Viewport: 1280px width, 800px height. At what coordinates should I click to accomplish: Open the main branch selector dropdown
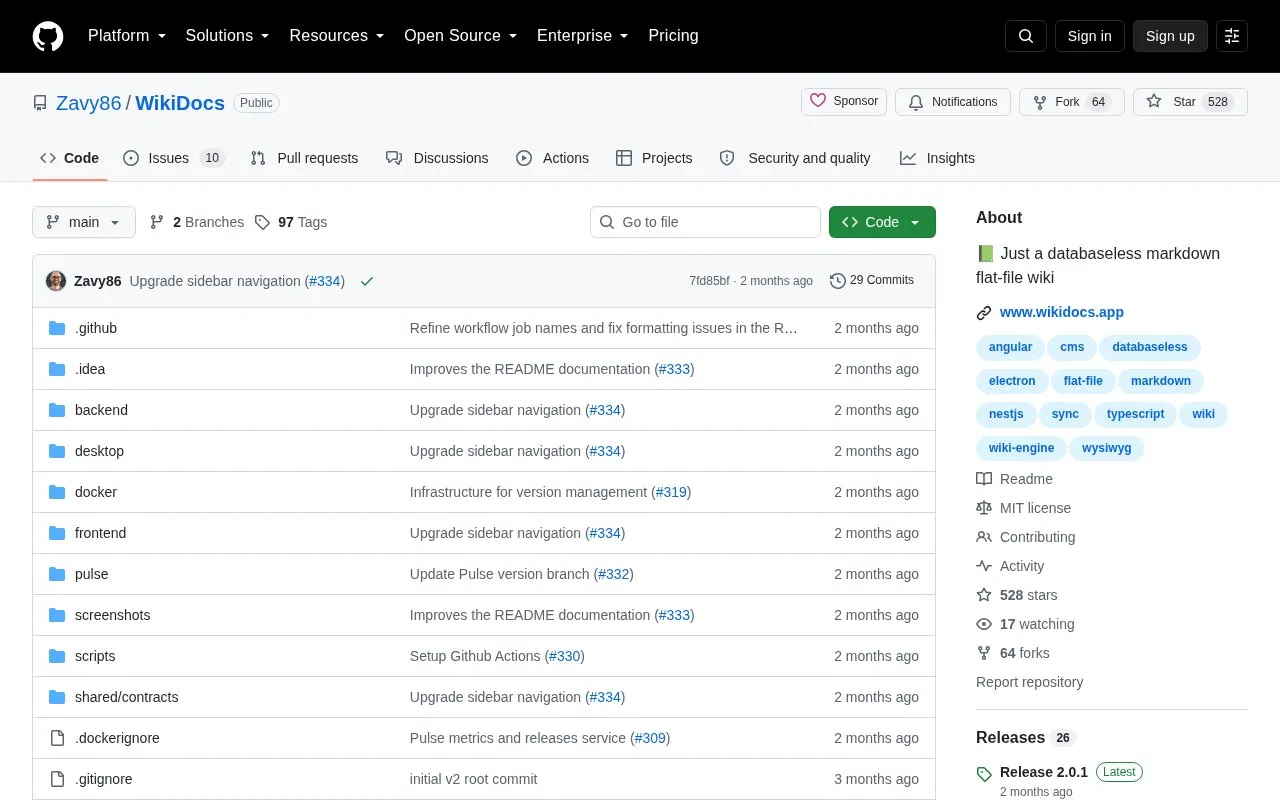point(84,222)
